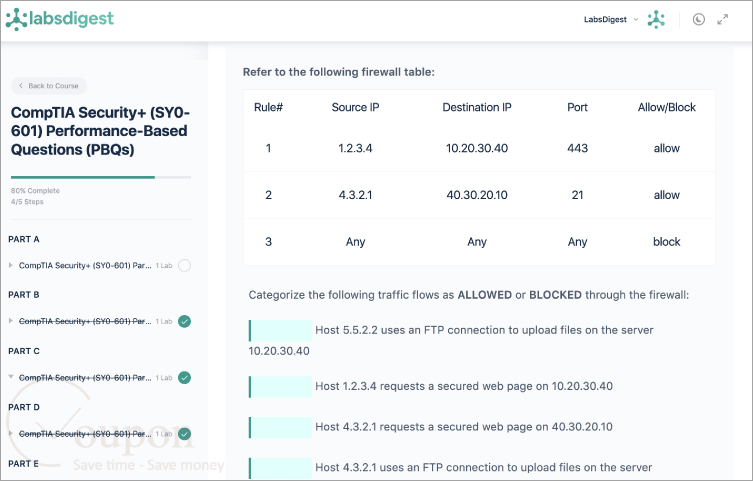Viewport: 753px width, 481px height.
Task: Open the Part A lesson link
Action: click(x=85, y=265)
